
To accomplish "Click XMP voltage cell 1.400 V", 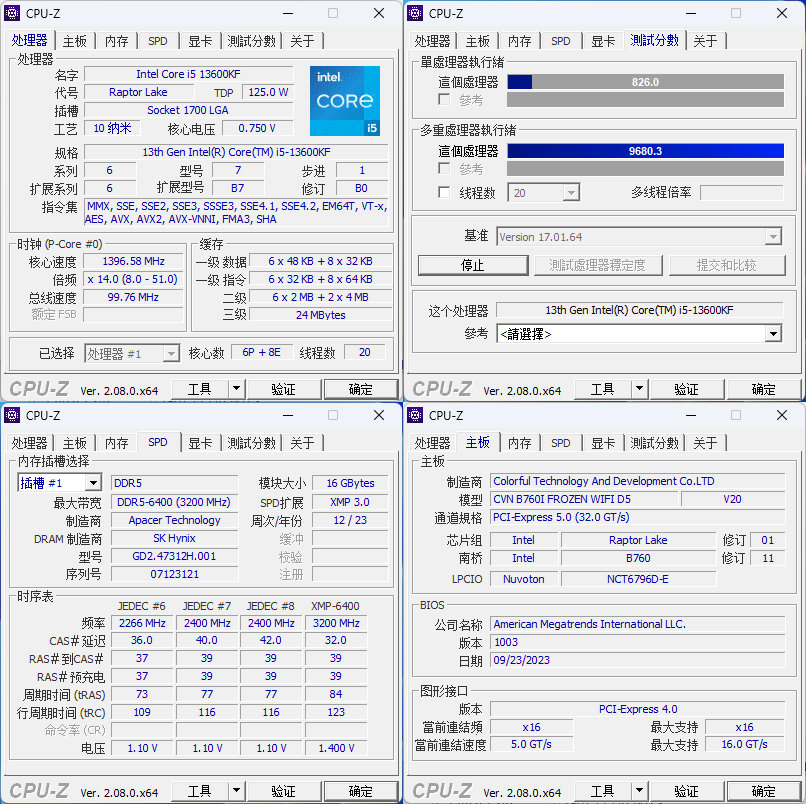I will (x=336, y=748).
